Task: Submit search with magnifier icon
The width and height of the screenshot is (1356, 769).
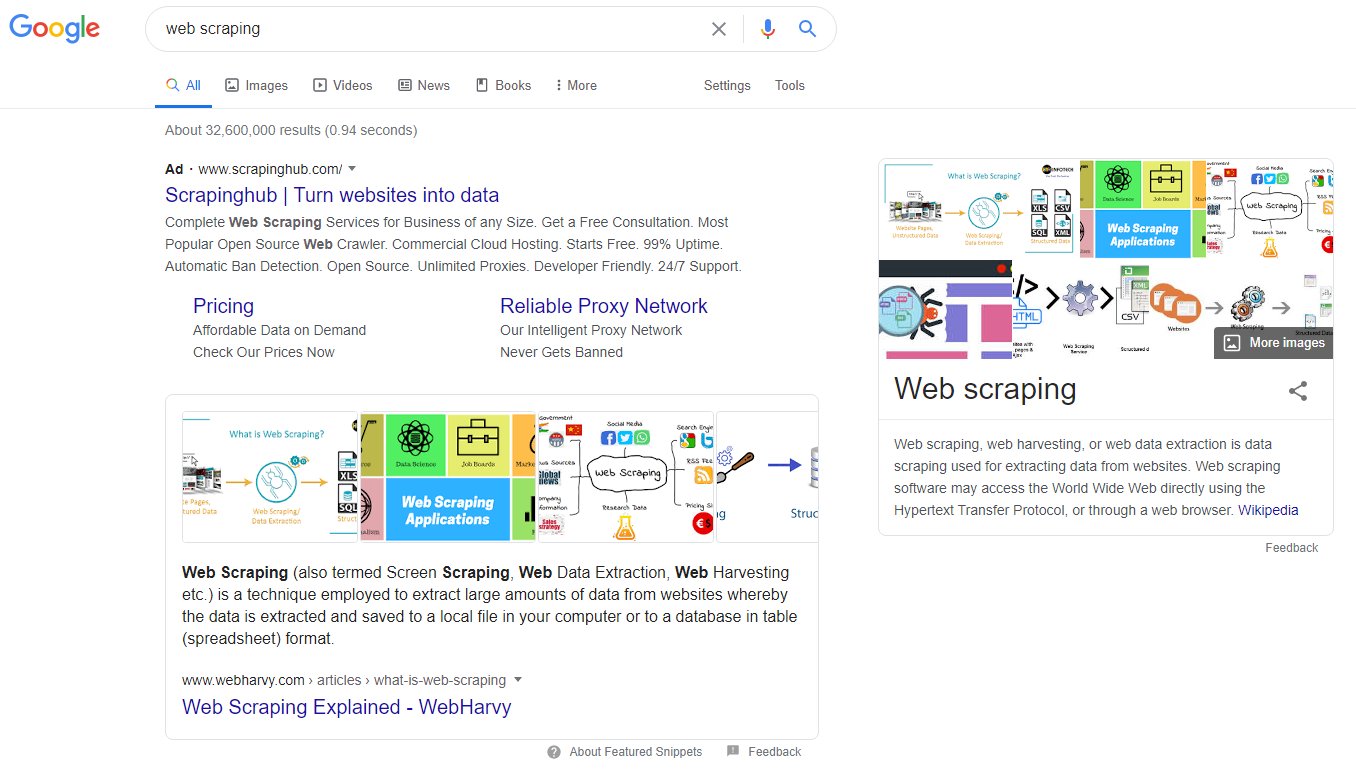Action: [808, 29]
